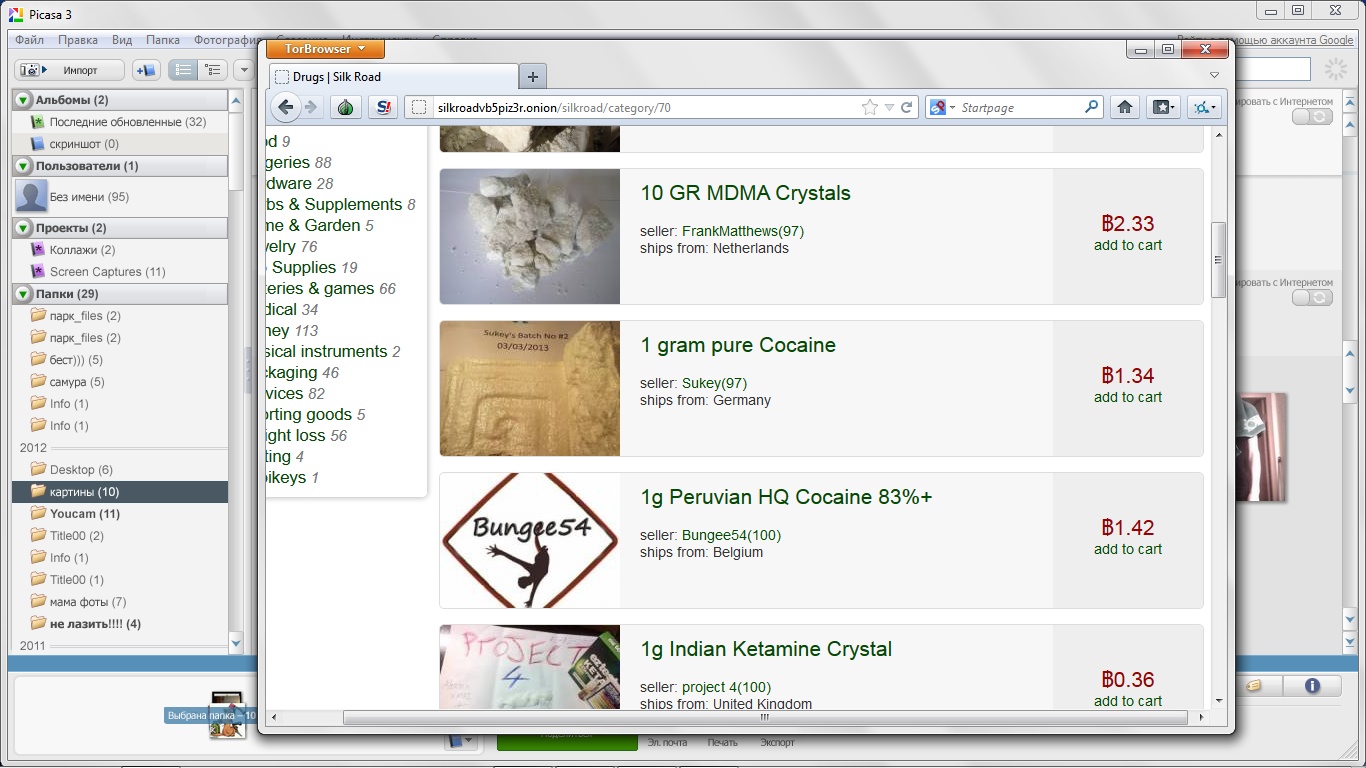
Task: Open the Picasa folder view options dropdown
Action: pyautogui.click(x=243, y=70)
